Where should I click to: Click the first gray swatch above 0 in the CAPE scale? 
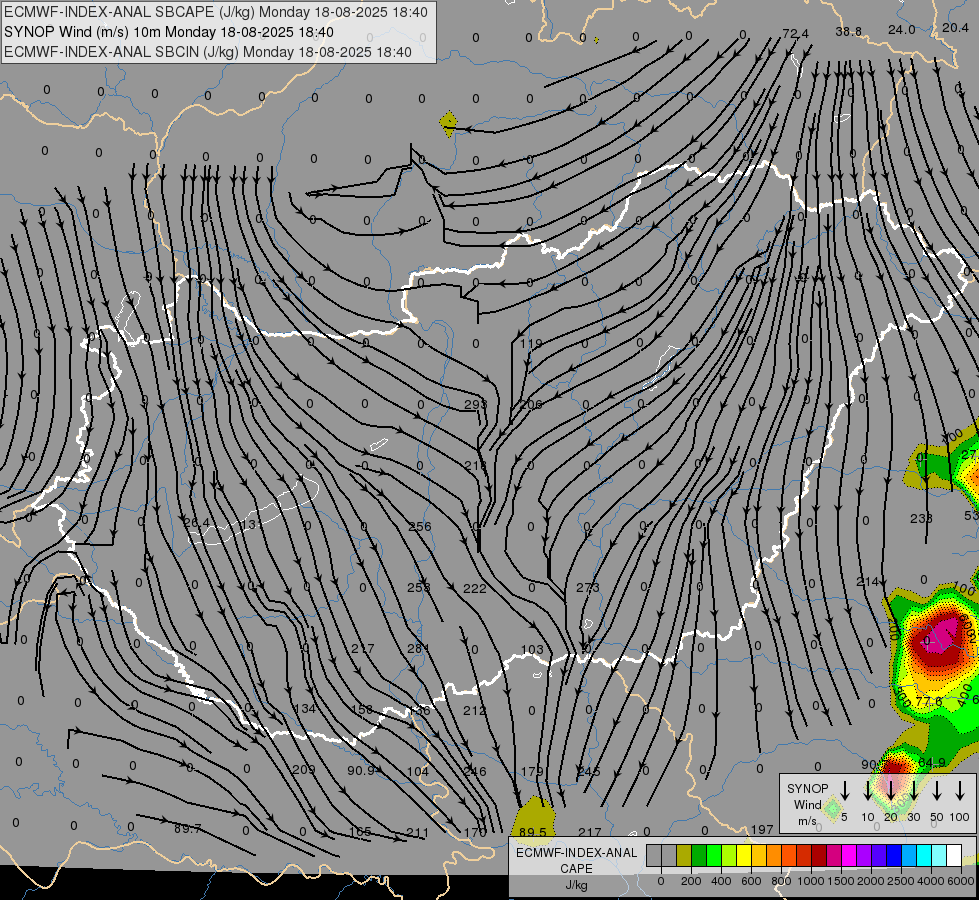(x=654, y=856)
